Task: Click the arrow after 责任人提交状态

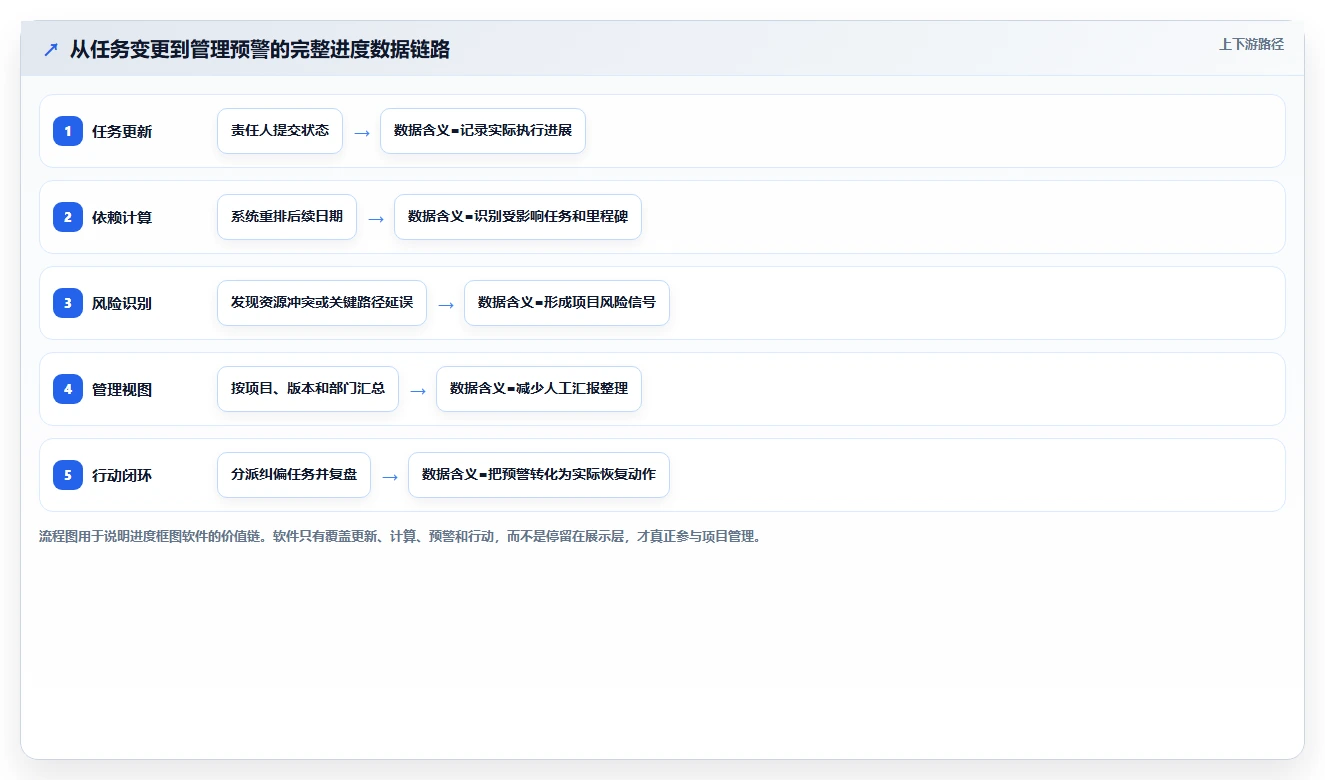Action: [x=362, y=133]
